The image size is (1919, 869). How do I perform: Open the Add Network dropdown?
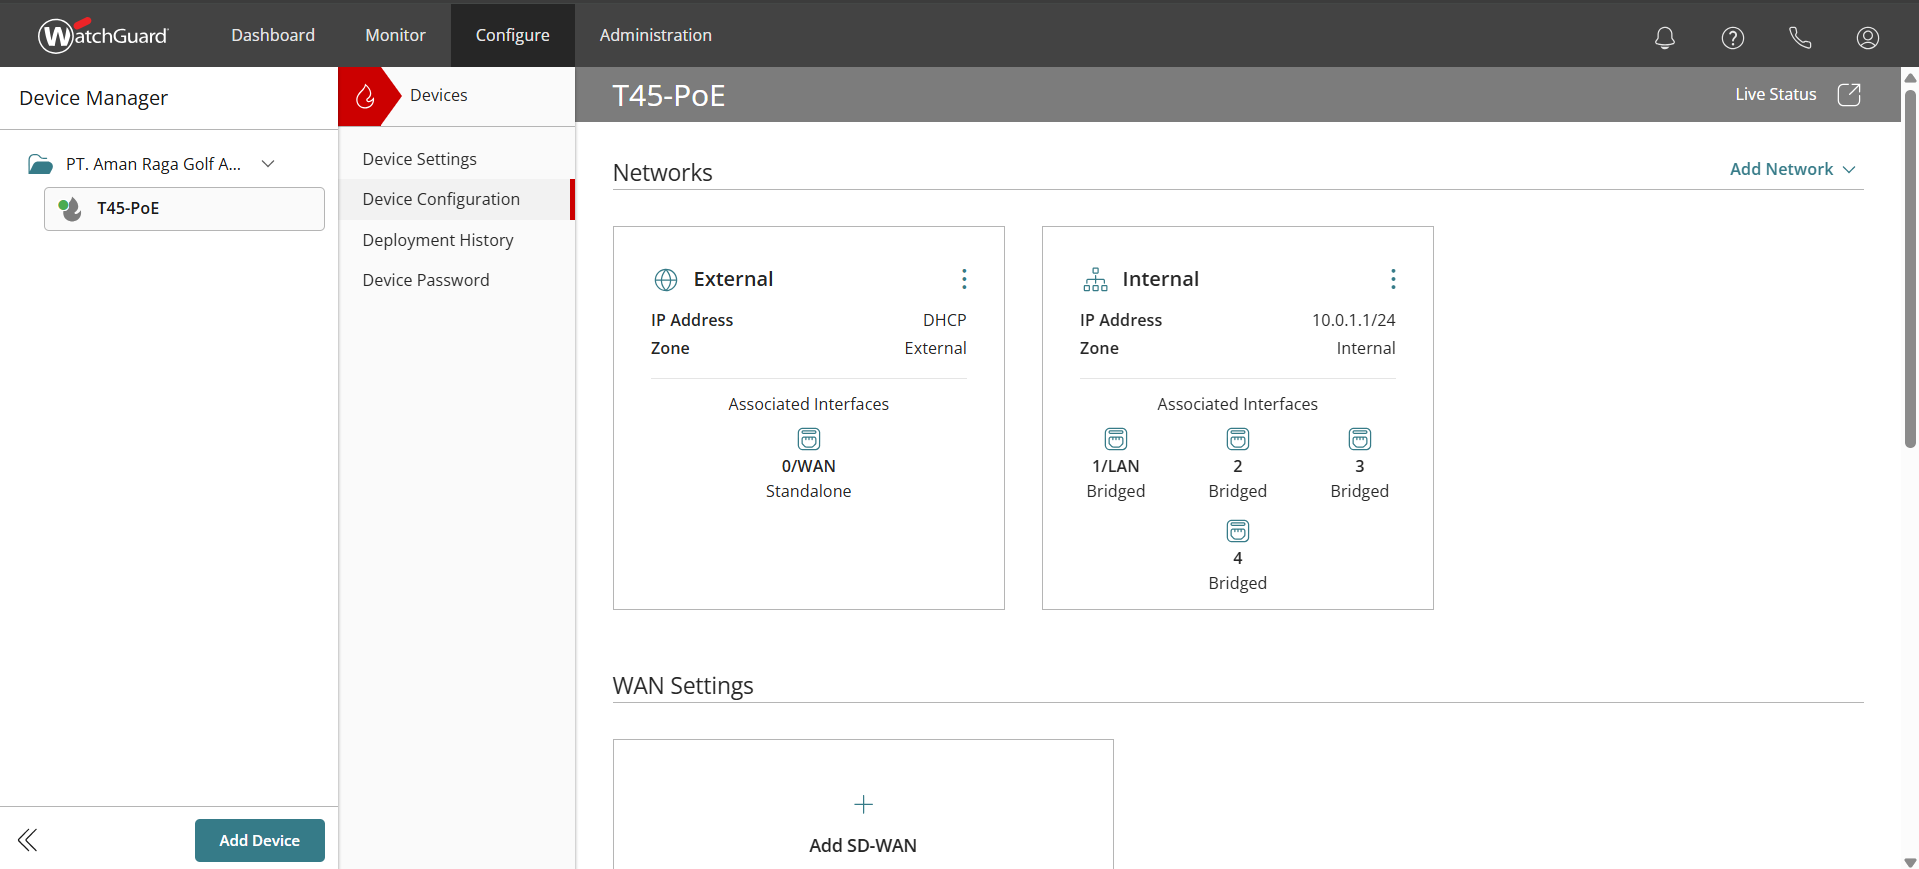1792,169
